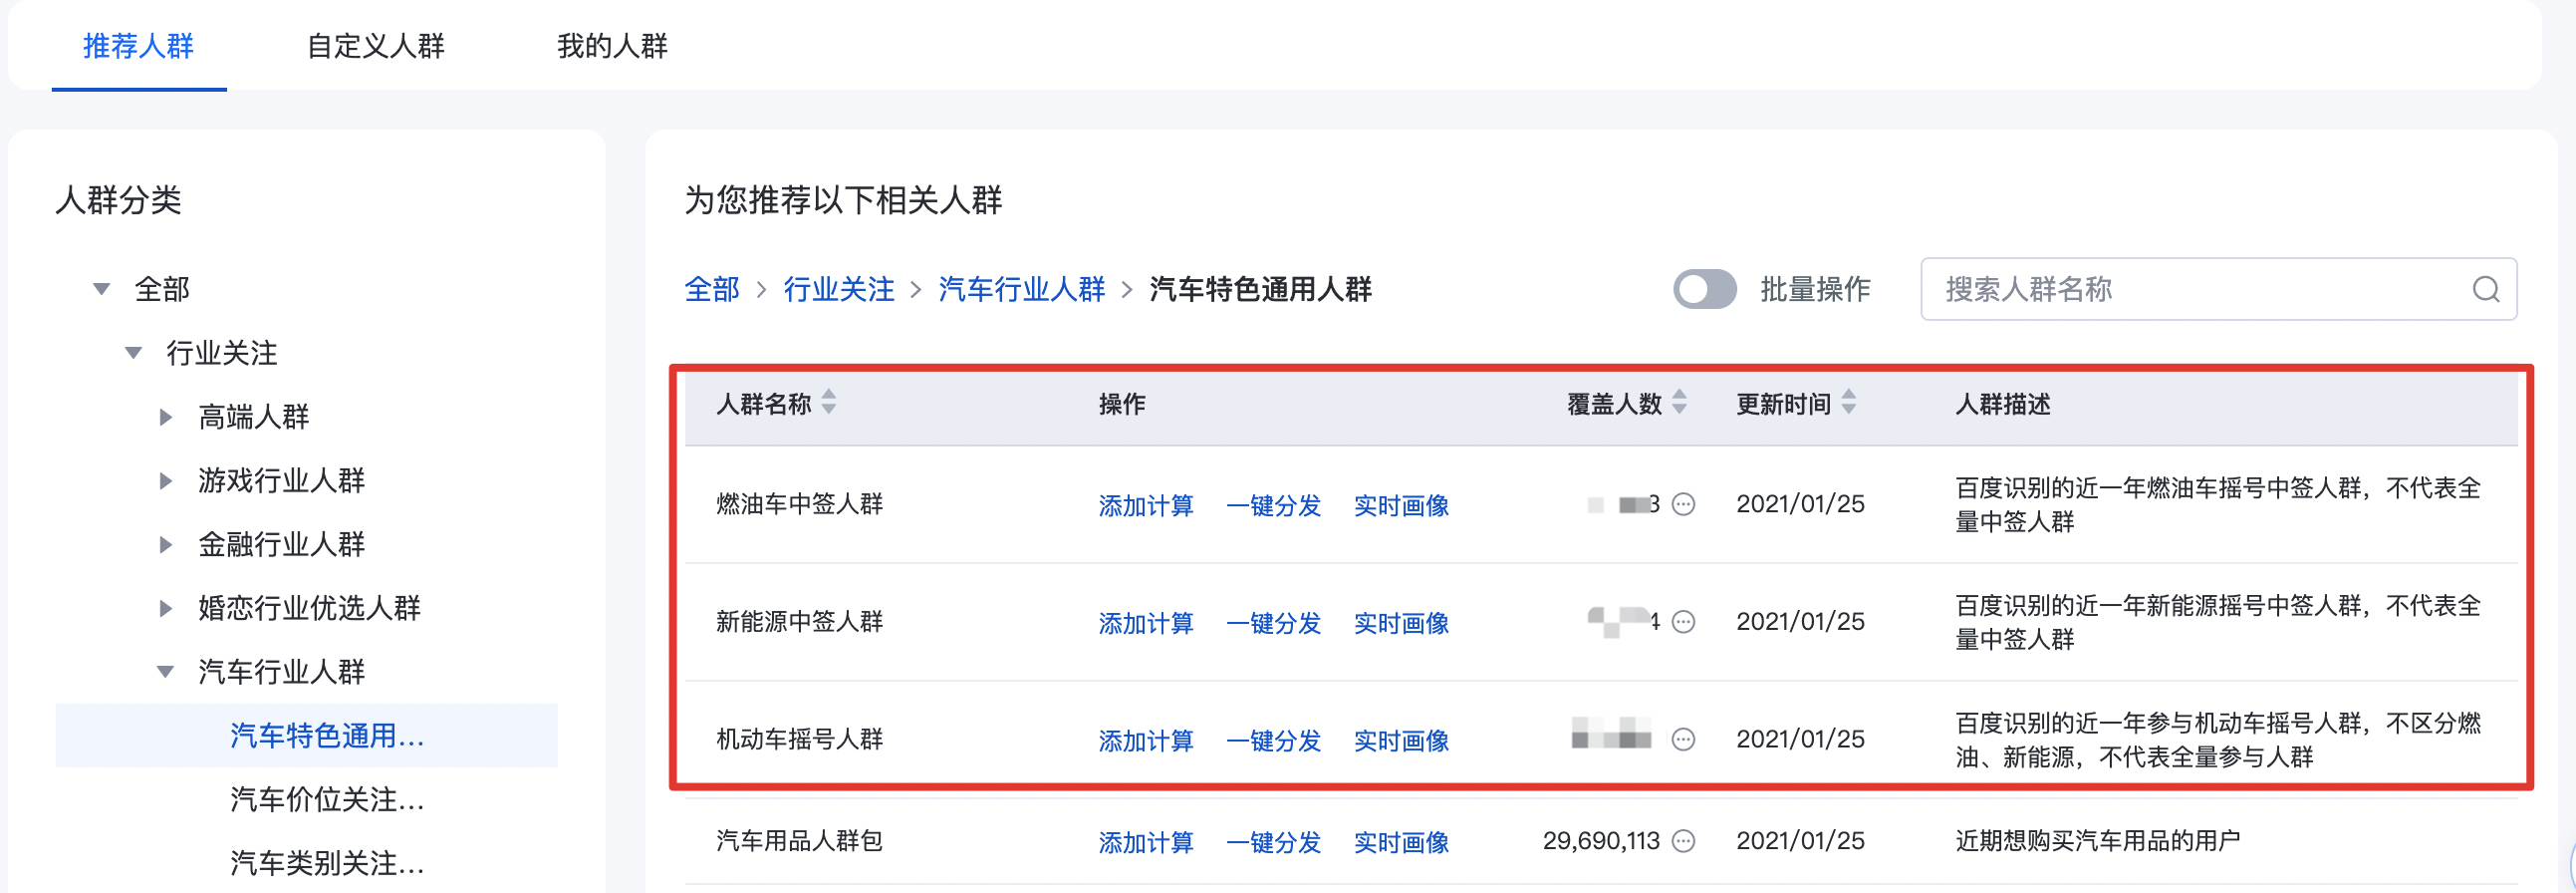Select 汽车价位关注 in the category tree
Viewport: 2576px width, 893px height.
pos(327,799)
